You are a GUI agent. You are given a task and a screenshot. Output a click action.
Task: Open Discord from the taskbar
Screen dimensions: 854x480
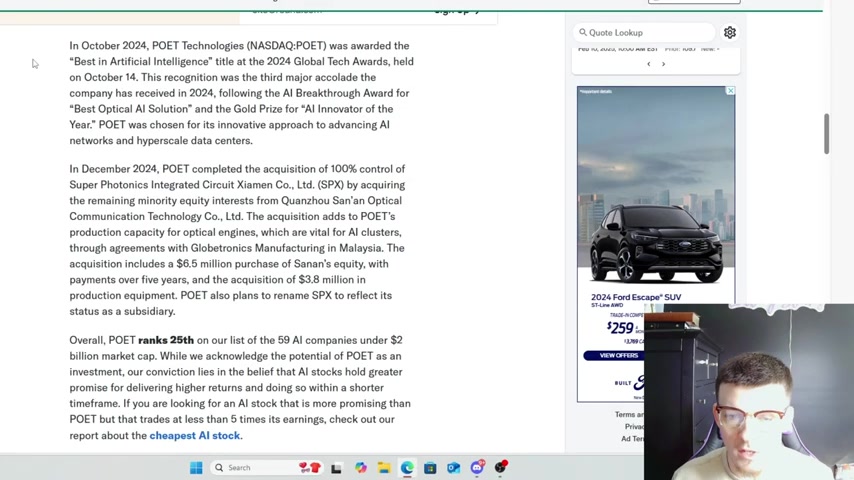(x=477, y=467)
